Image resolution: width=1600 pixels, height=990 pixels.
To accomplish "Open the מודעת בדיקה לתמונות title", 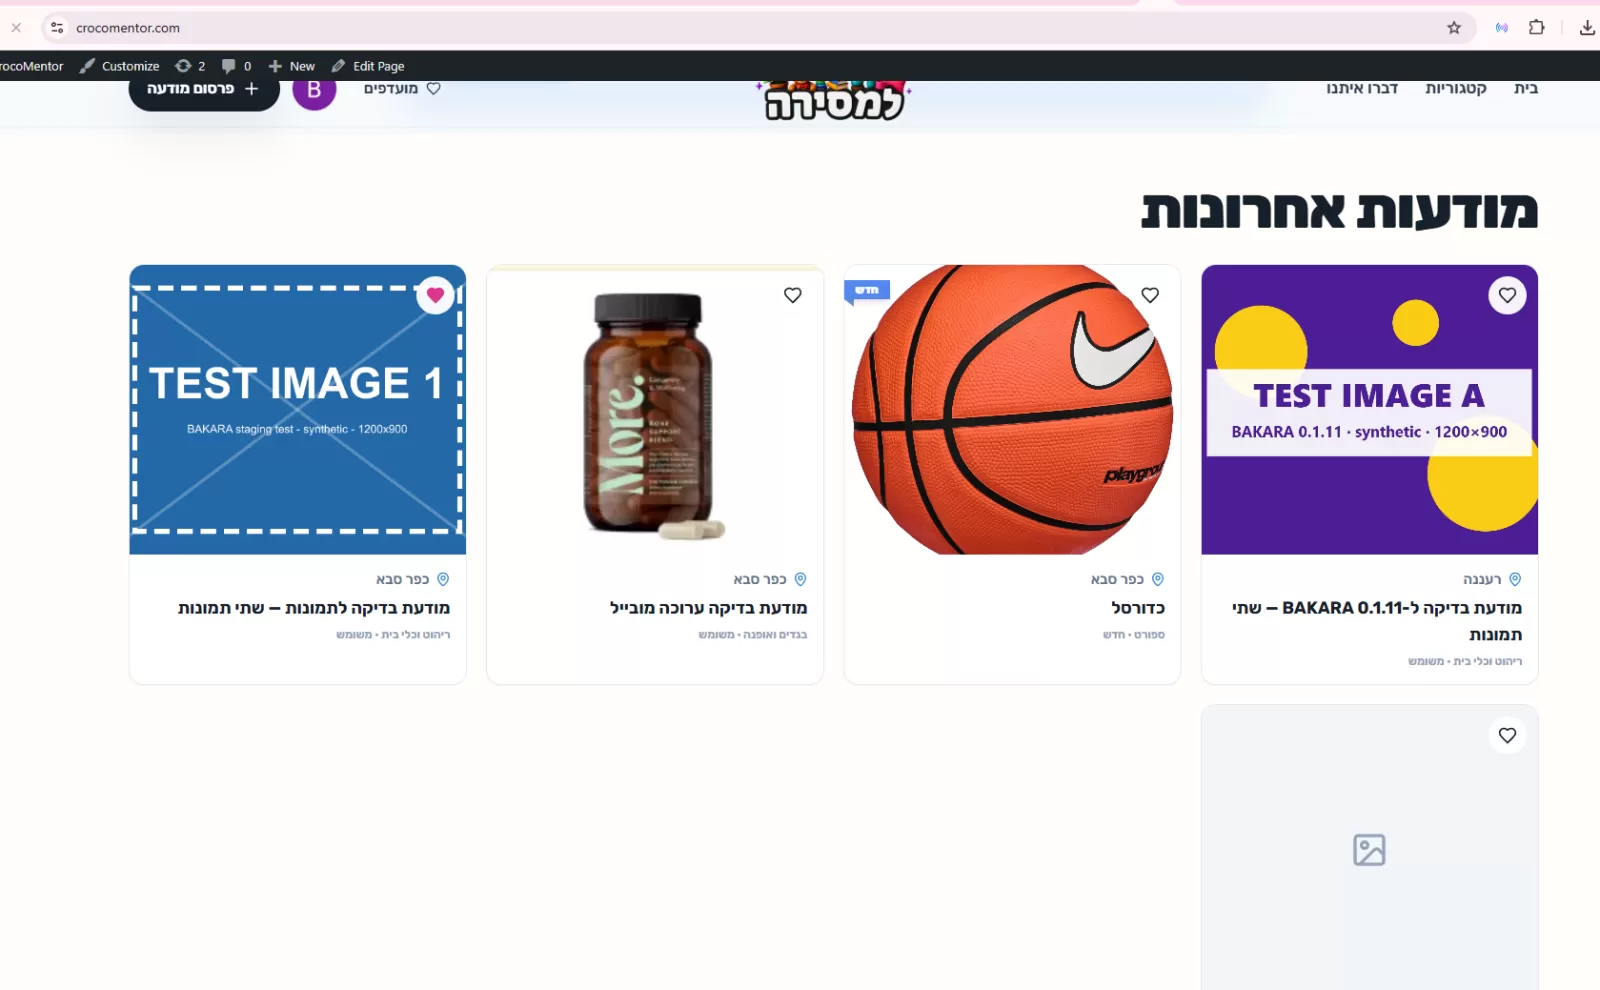I will tap(314, 608).
